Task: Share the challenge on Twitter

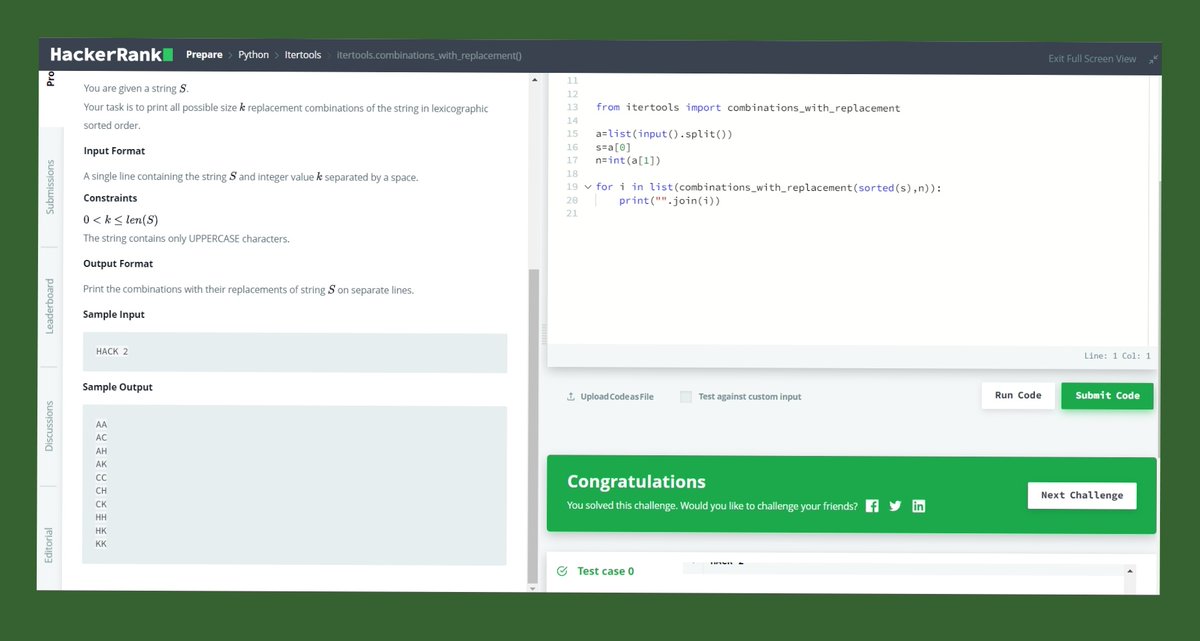Action: (x=895, y=506)
